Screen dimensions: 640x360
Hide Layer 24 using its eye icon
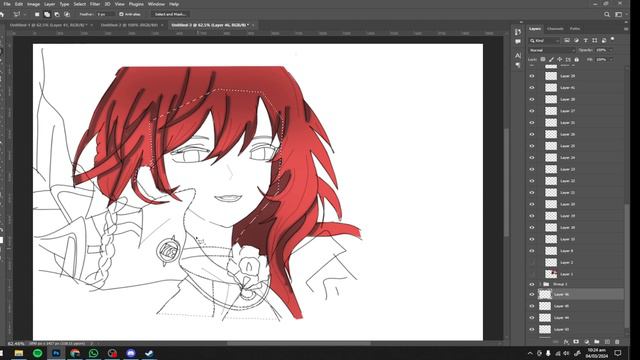532,158
